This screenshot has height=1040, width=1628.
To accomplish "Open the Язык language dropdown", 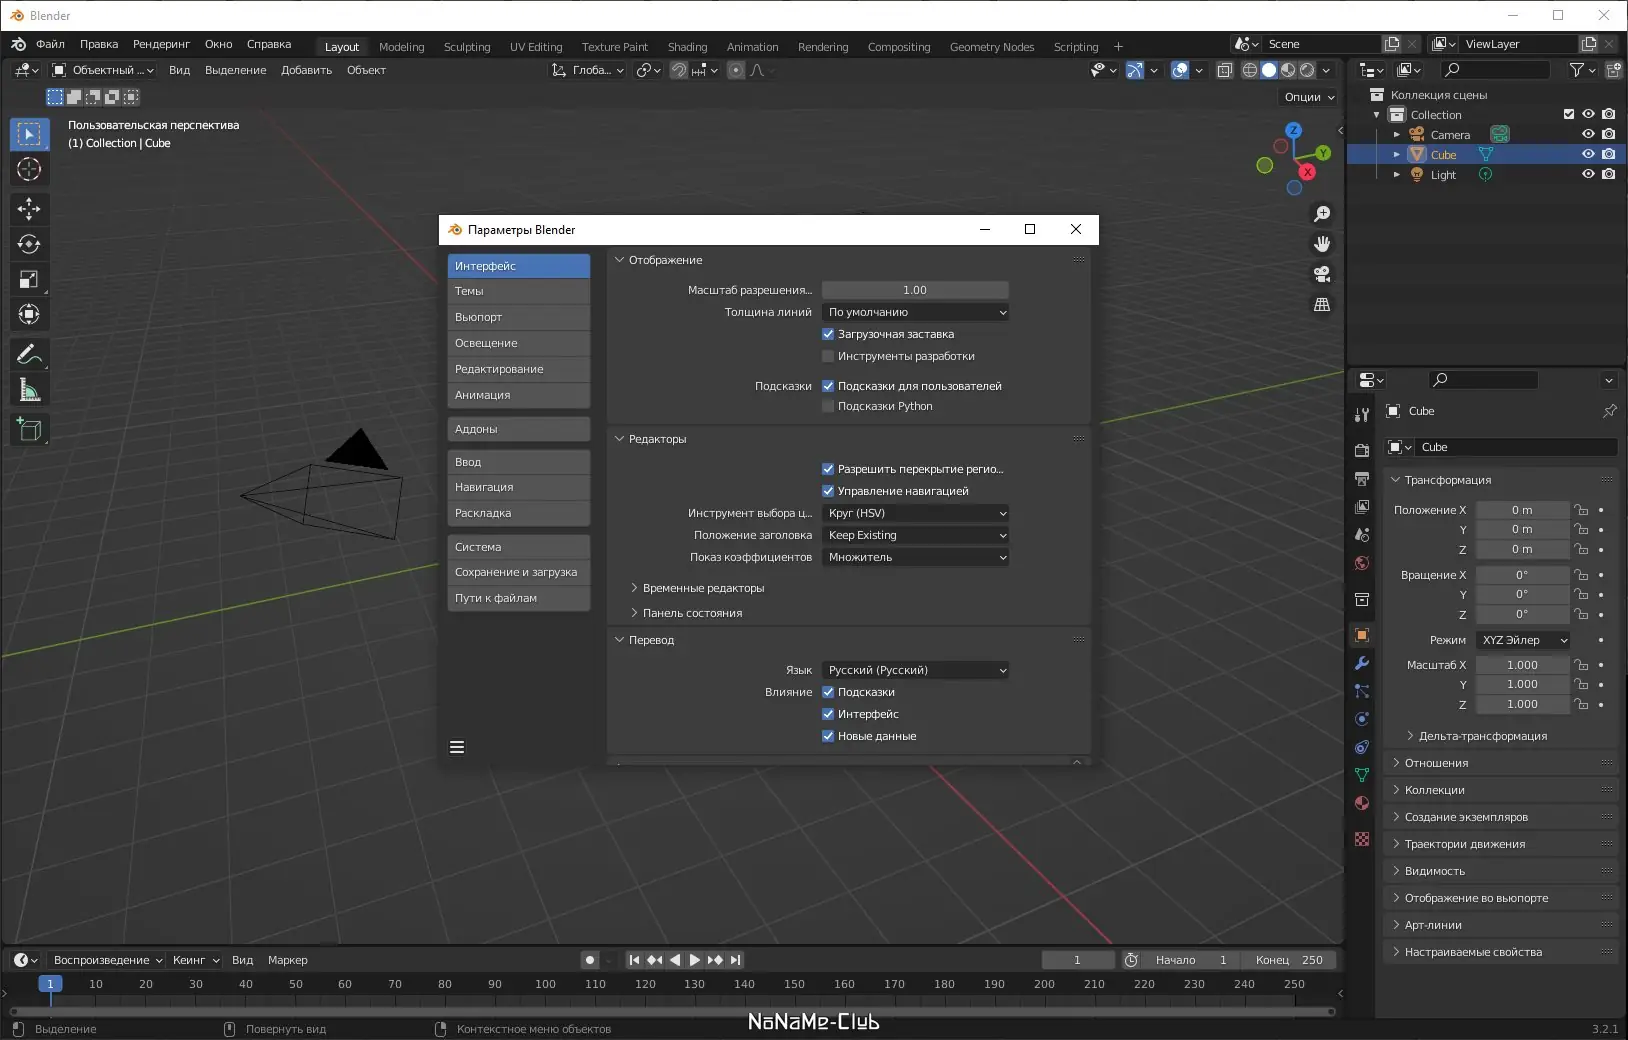I will click(915, 670).
